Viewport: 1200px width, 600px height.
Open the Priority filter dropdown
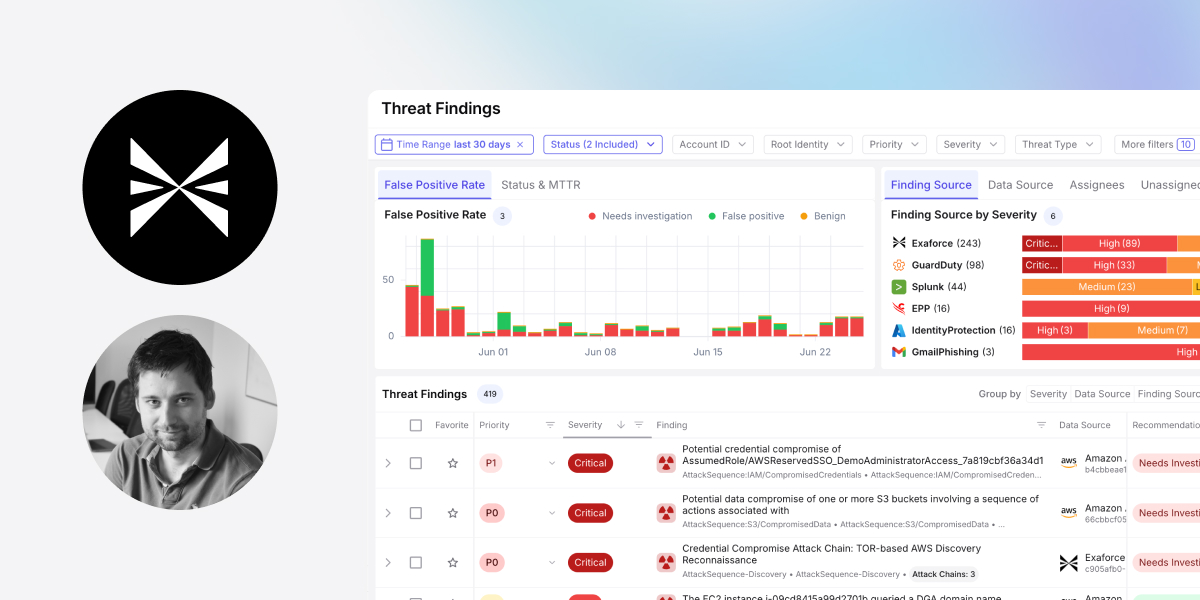[x=894, y=145]
